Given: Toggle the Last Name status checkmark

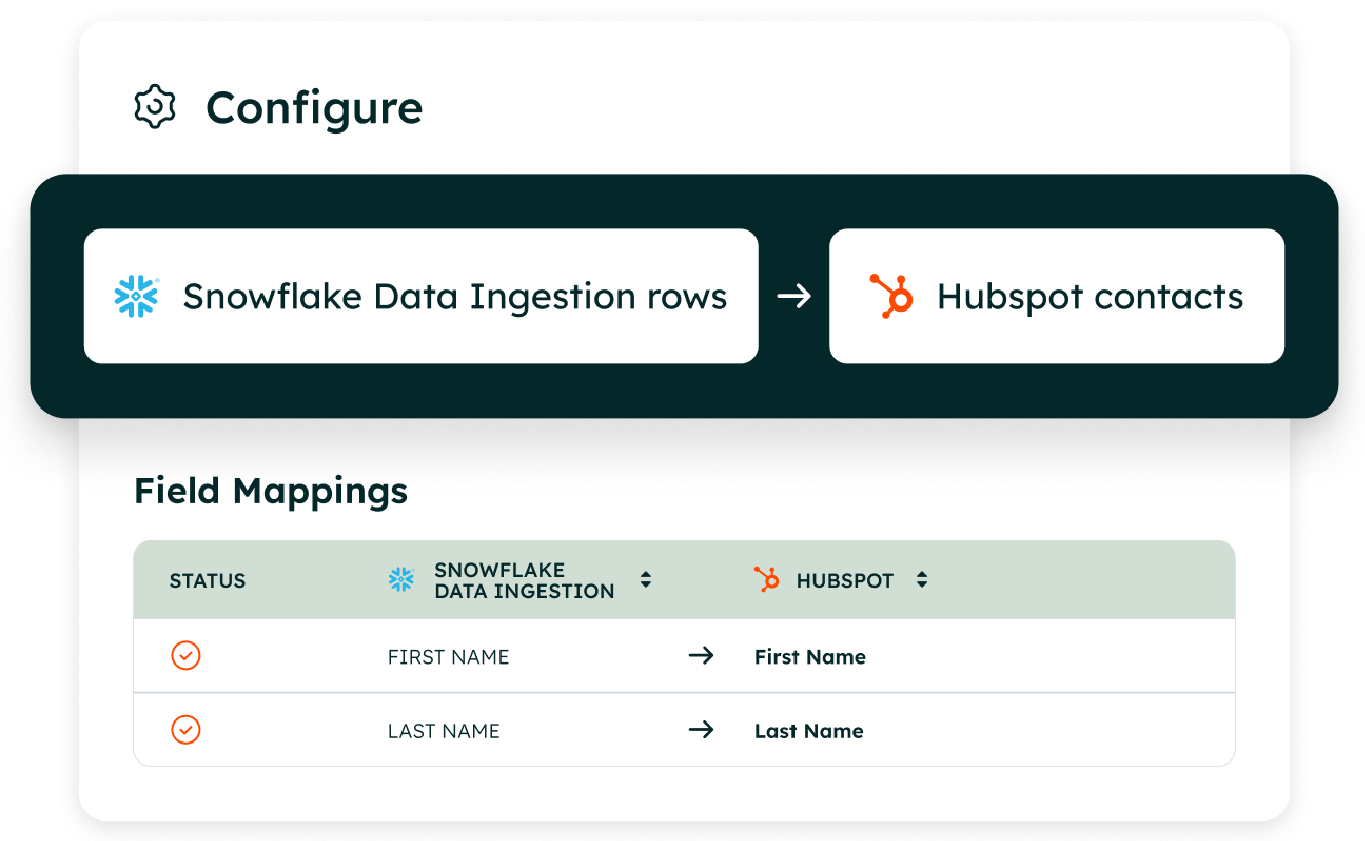Looking at the screenshot, I should click(186, 730).
